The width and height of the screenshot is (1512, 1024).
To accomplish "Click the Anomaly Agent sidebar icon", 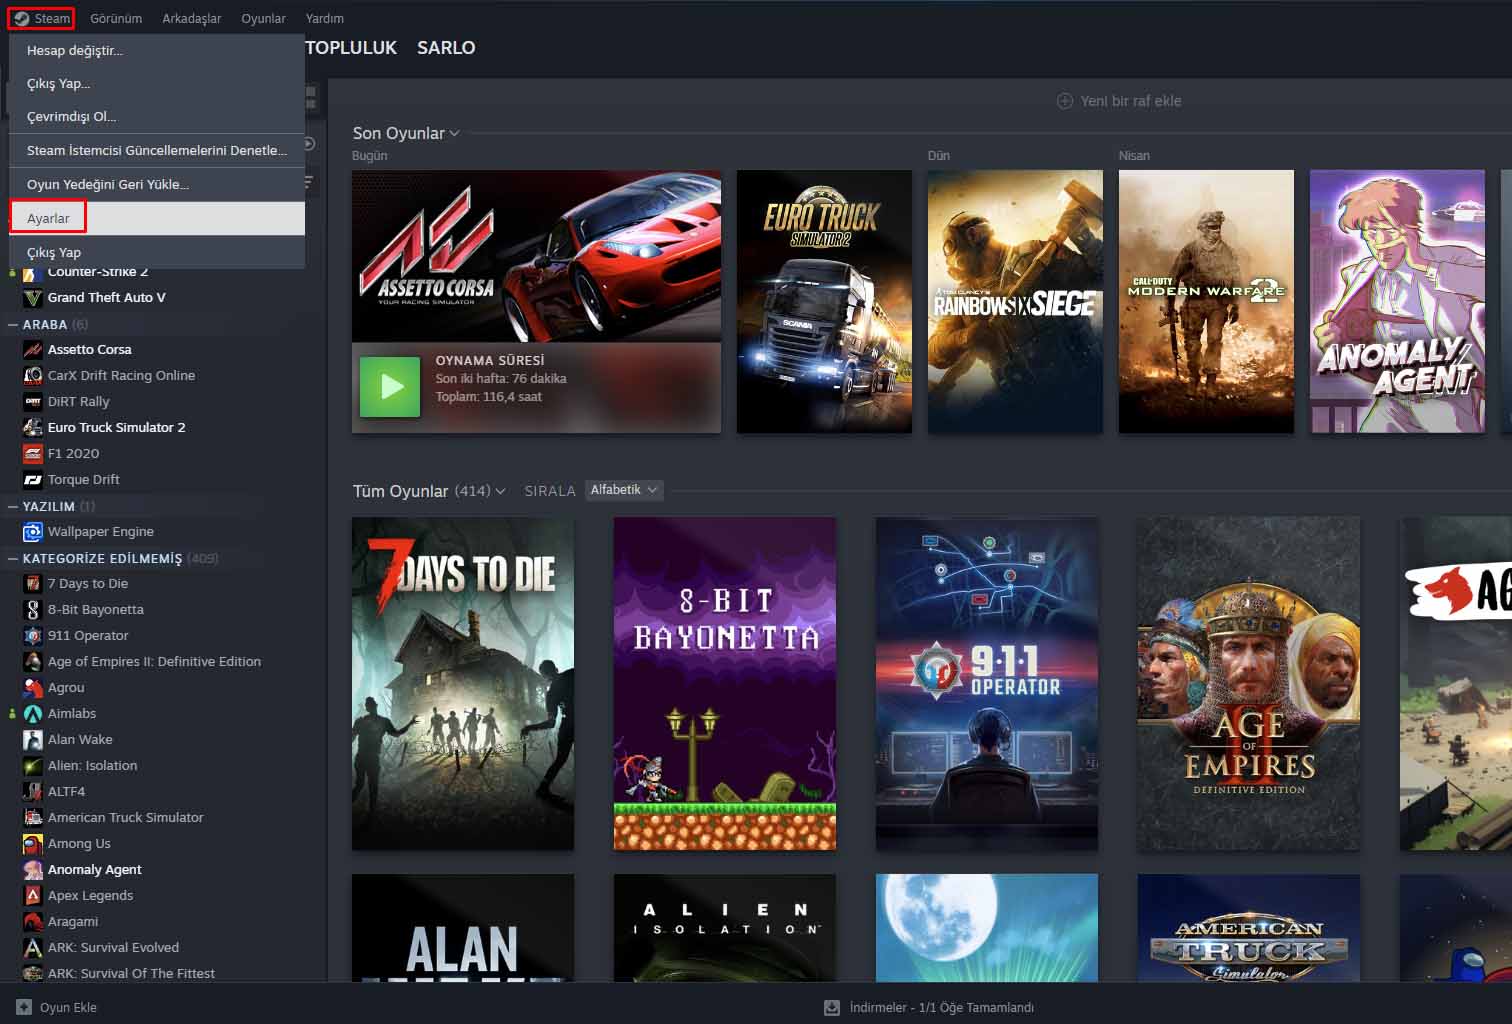I will coord(32,869).
